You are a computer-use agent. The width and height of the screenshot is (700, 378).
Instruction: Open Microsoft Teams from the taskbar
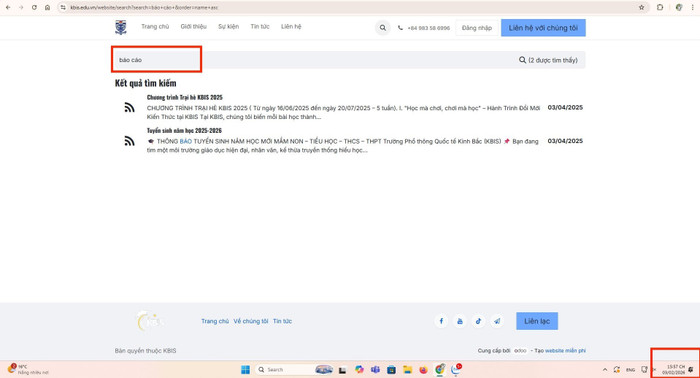click(375, 370)
